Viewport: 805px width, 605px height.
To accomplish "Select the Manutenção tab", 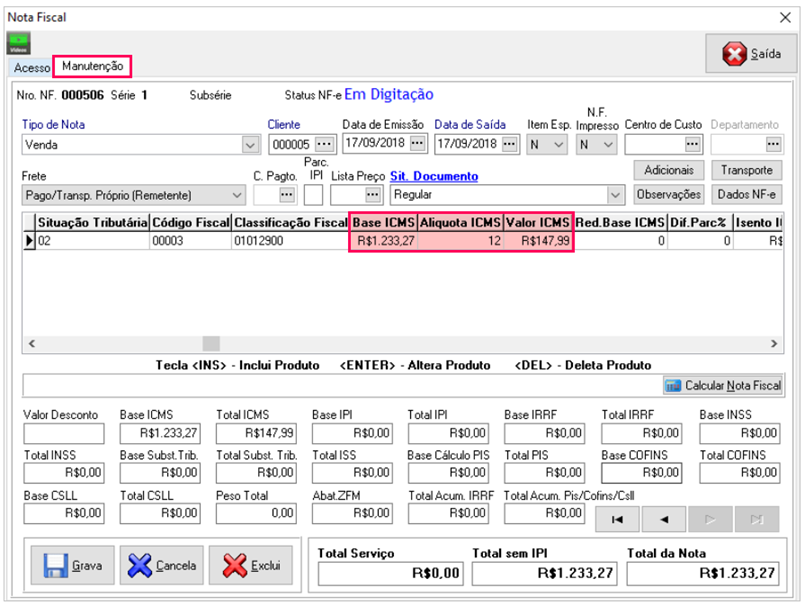I will (92, 66).
